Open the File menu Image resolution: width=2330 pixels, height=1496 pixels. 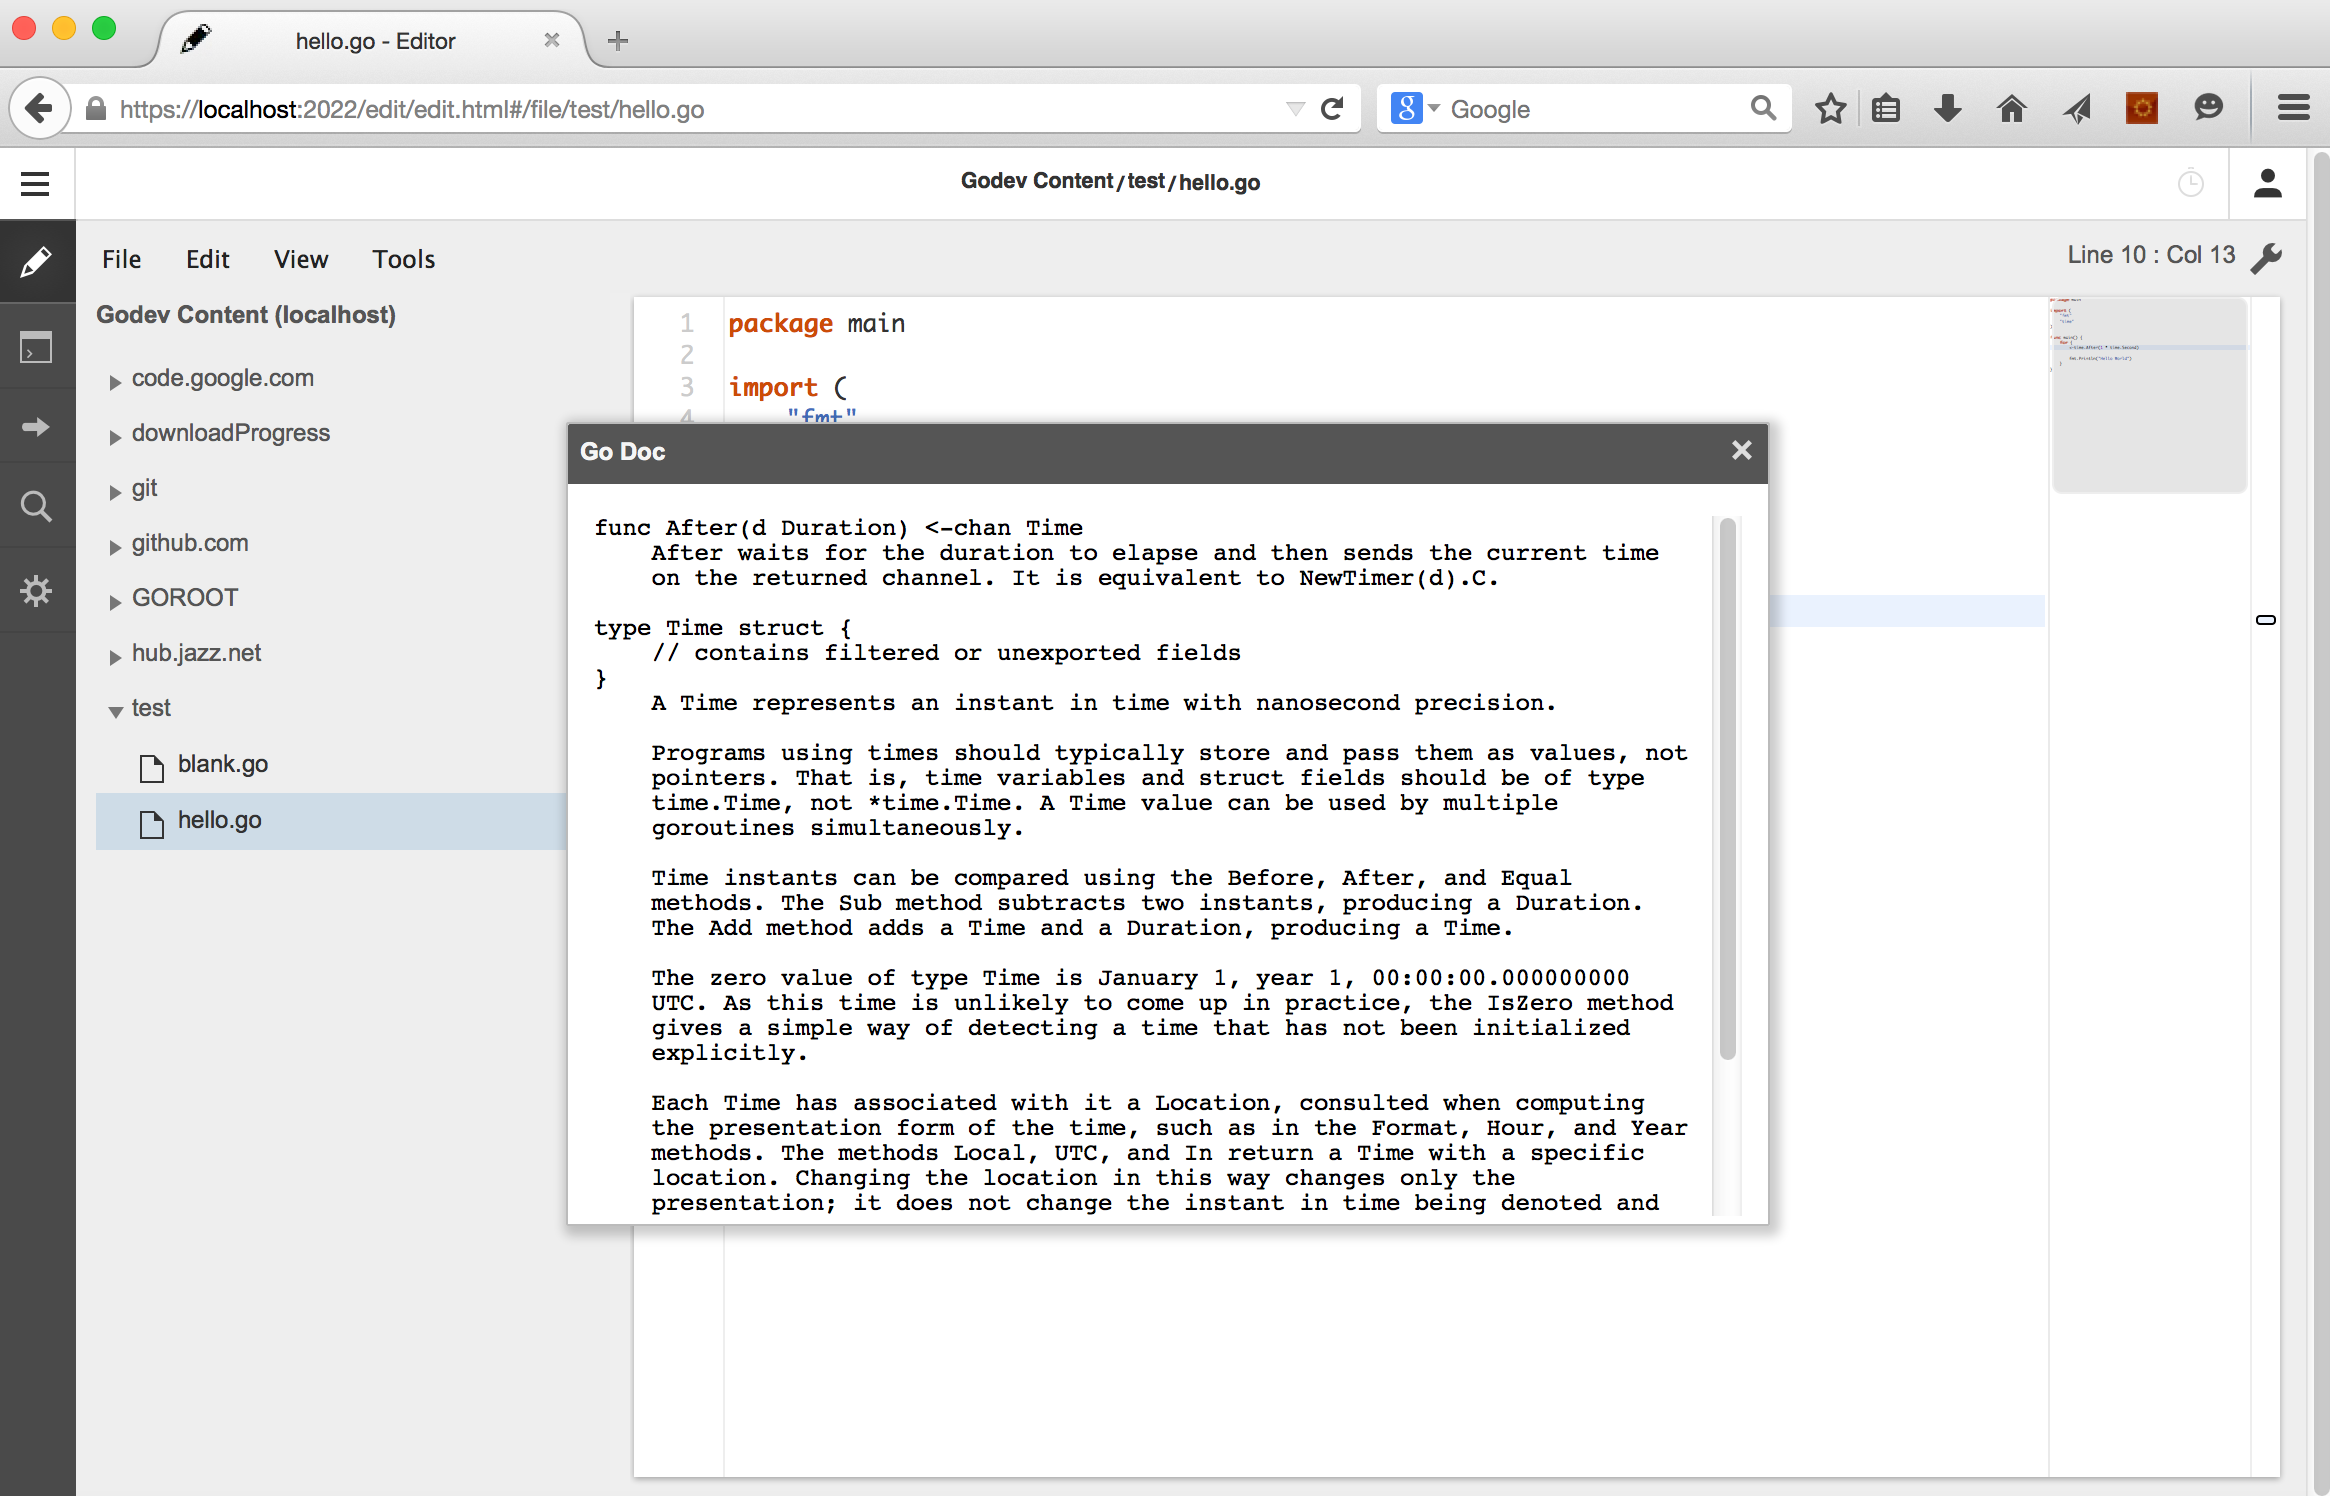[x=121, y=259]
